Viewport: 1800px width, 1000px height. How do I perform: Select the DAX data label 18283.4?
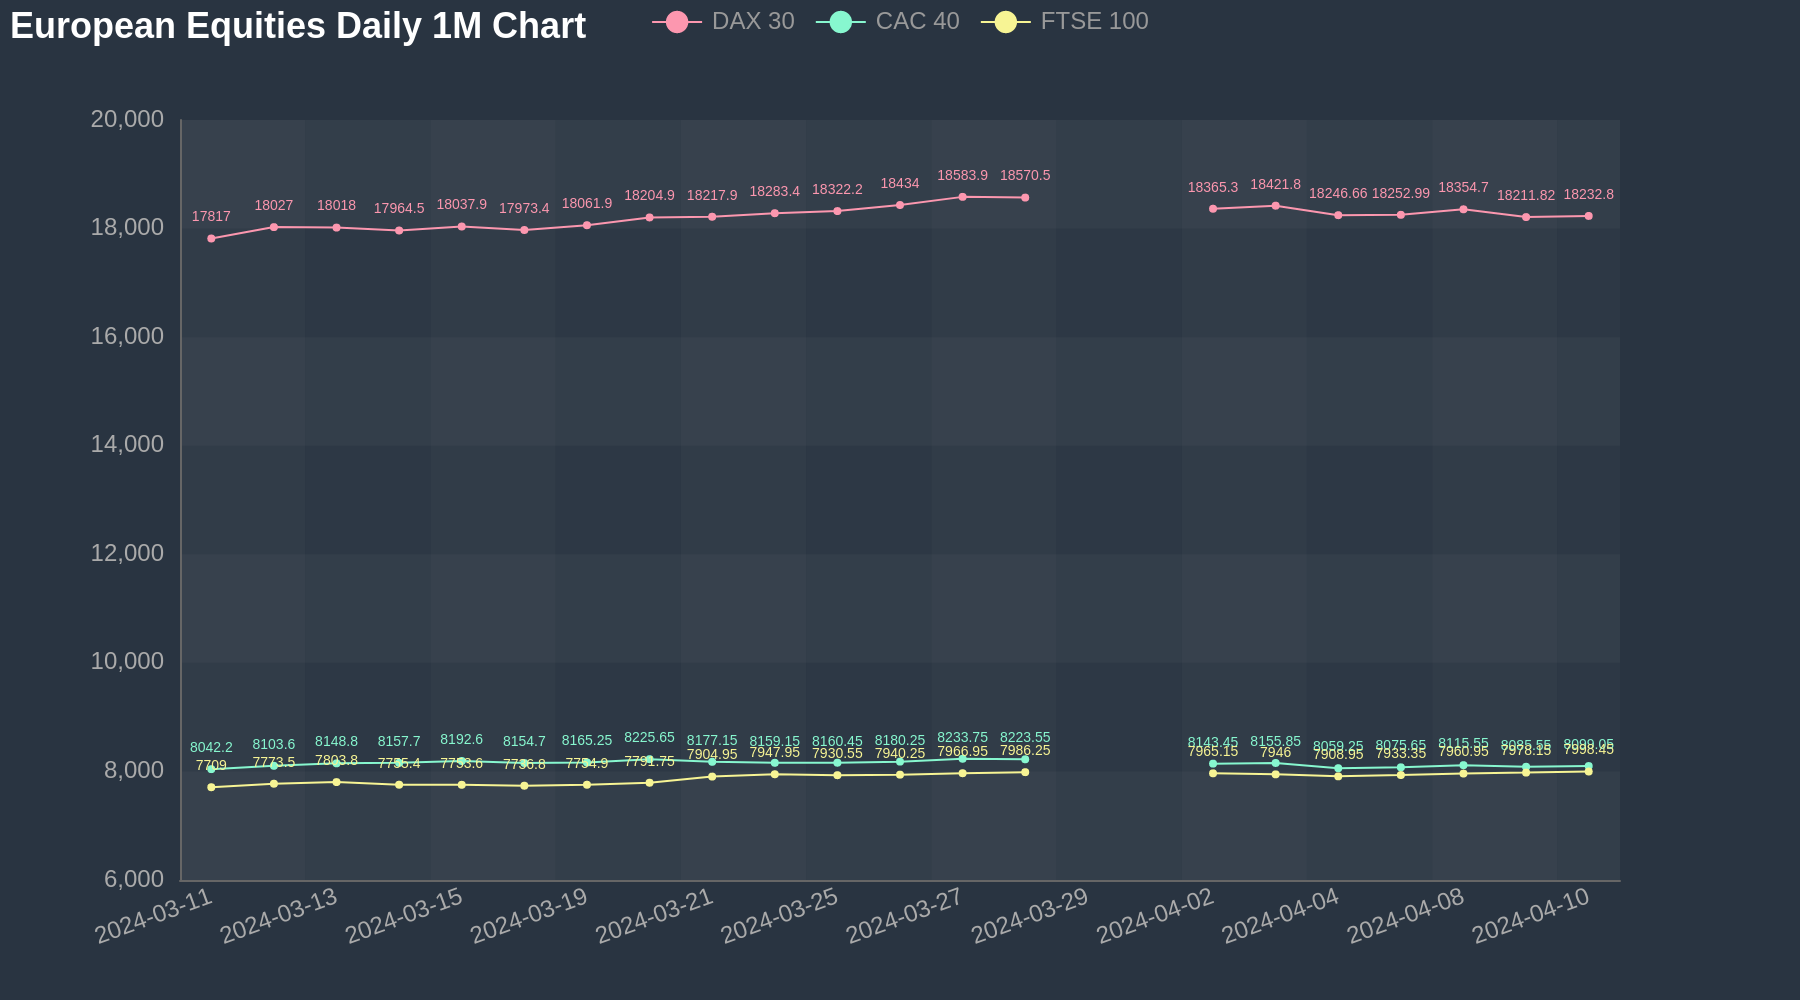[x=775, y=191]
